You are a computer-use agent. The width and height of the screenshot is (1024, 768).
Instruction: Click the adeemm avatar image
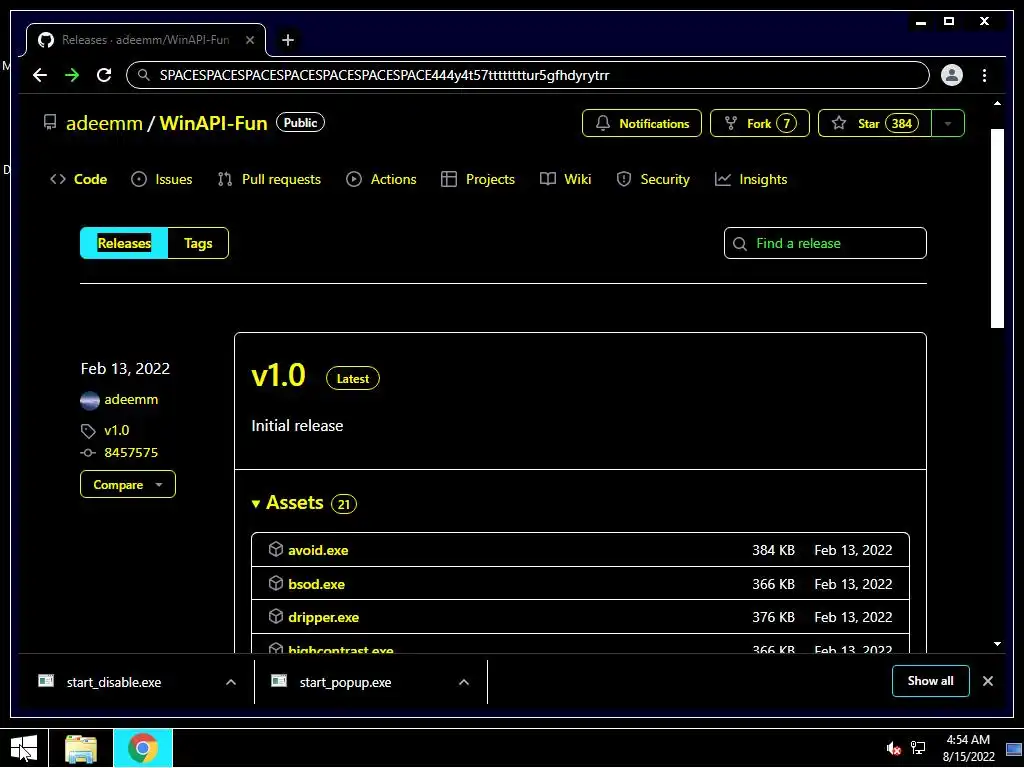89,400
